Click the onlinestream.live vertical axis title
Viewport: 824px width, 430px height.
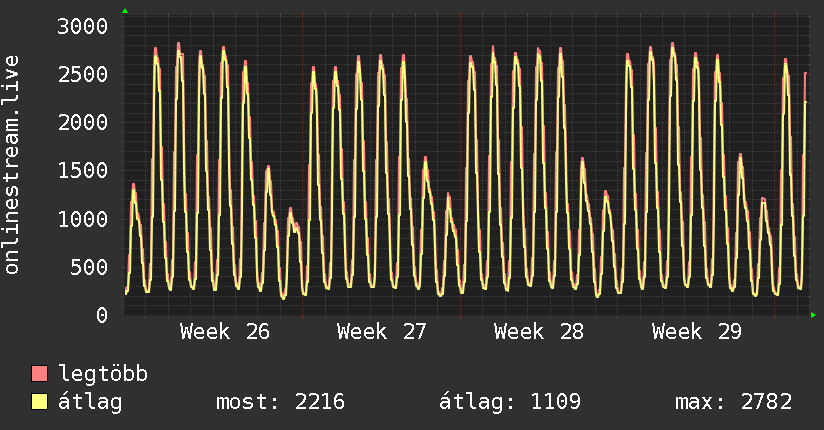tap(12, 165)
